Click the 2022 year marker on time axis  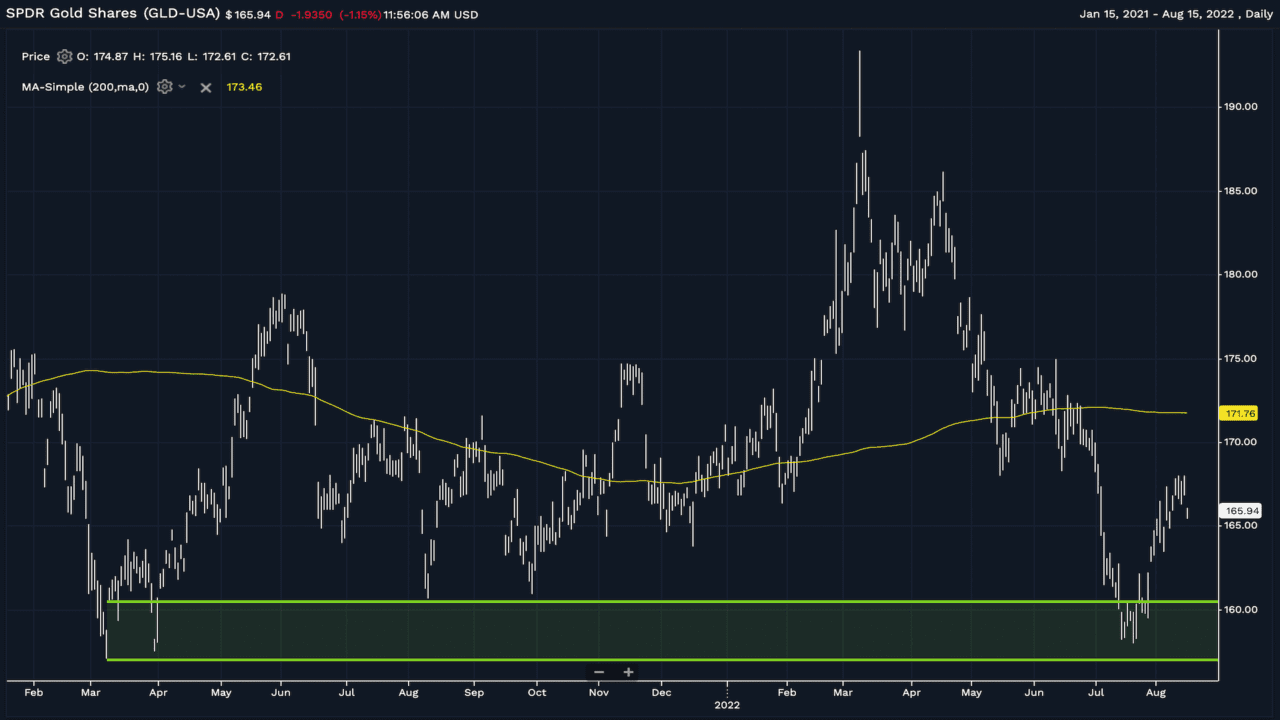coord(727,705)
